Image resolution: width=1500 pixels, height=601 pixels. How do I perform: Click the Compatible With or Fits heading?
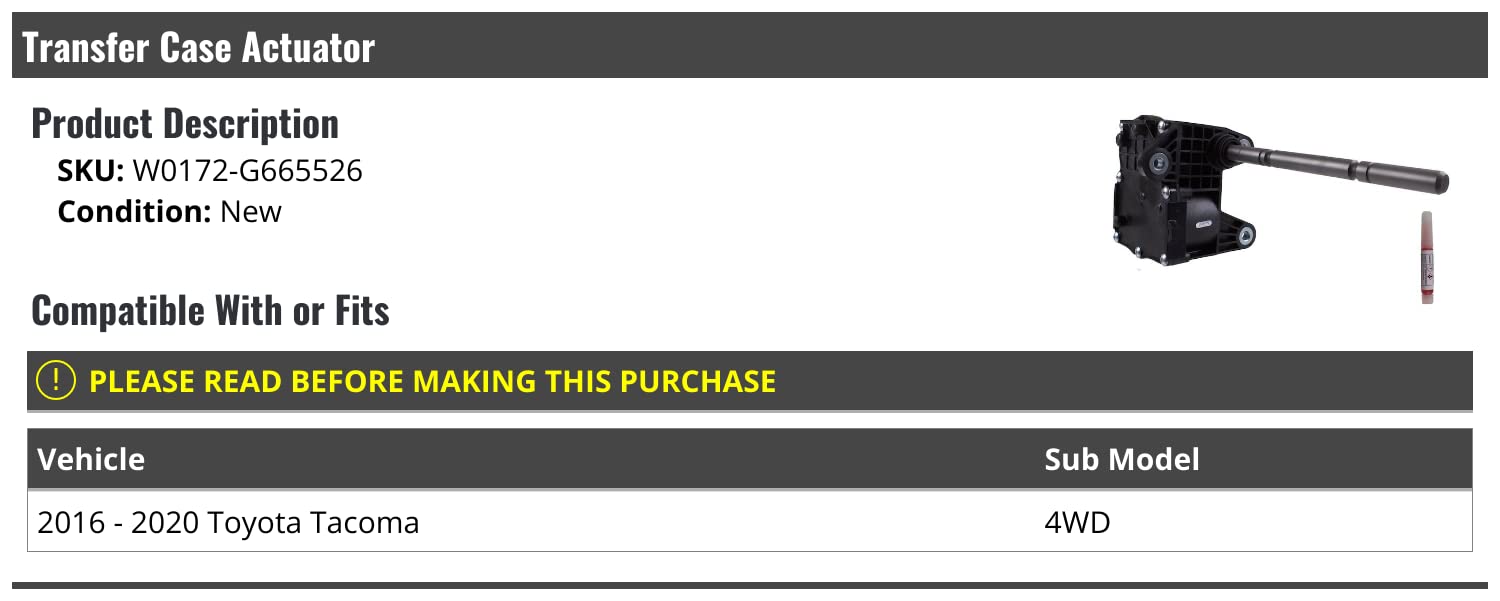(x=210, y=311)
